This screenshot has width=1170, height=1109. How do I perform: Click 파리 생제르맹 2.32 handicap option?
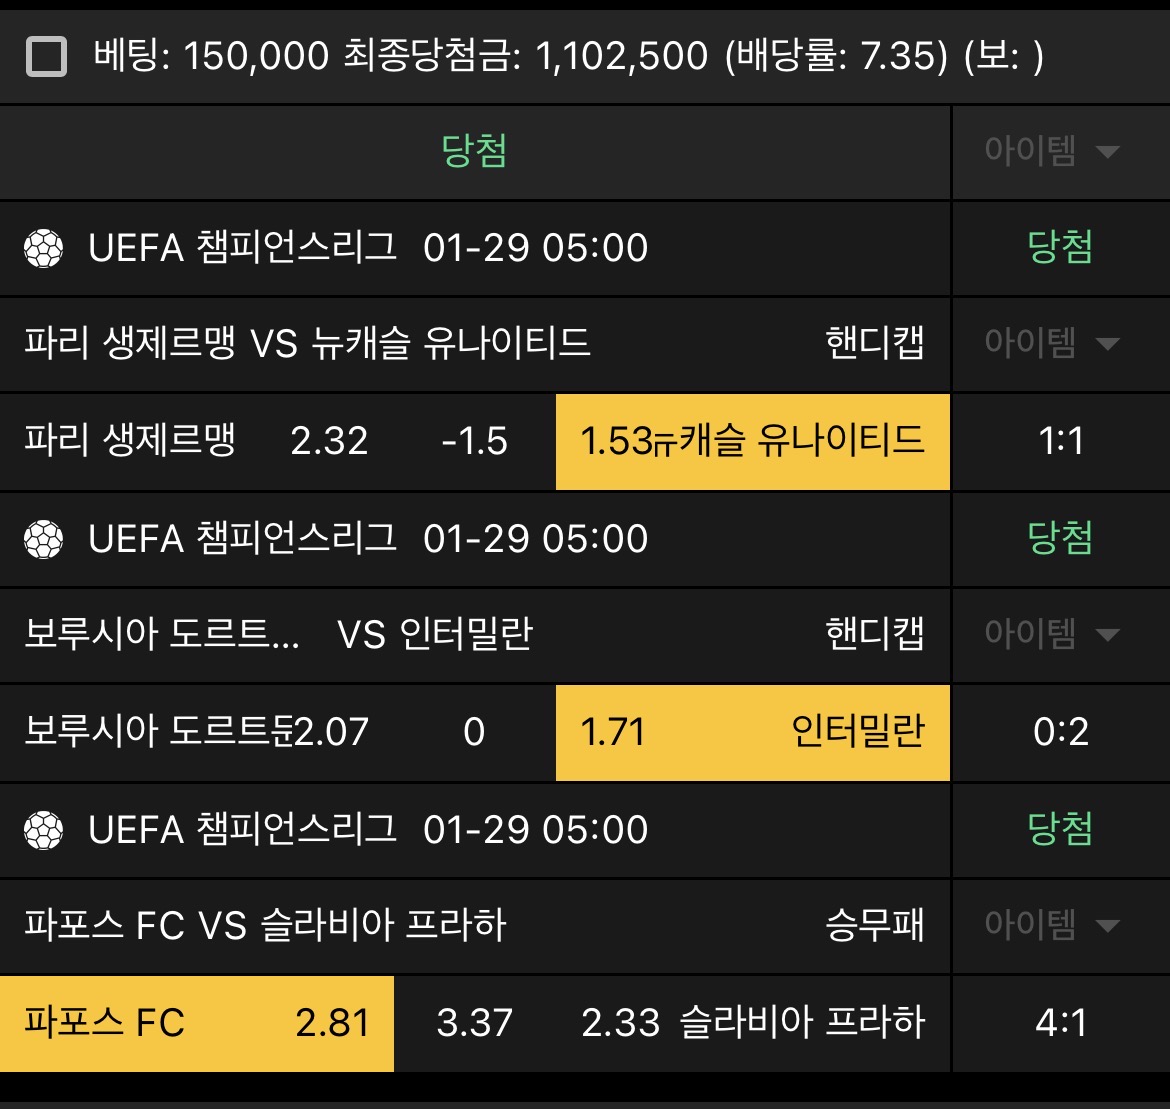tap(196, 441)
